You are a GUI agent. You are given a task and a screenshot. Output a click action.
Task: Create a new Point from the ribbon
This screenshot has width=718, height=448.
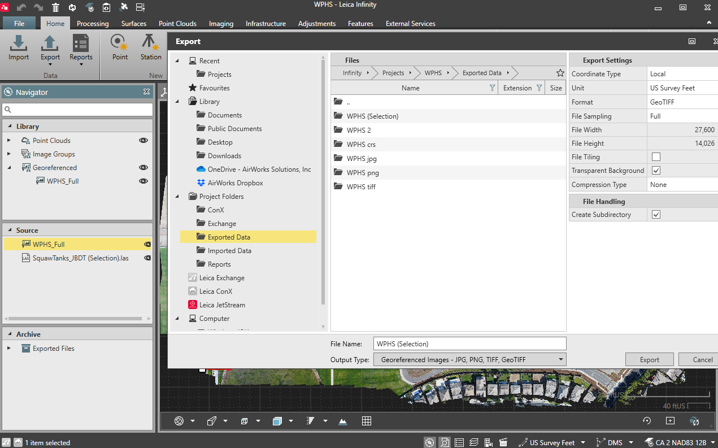[x=120, y=48]
